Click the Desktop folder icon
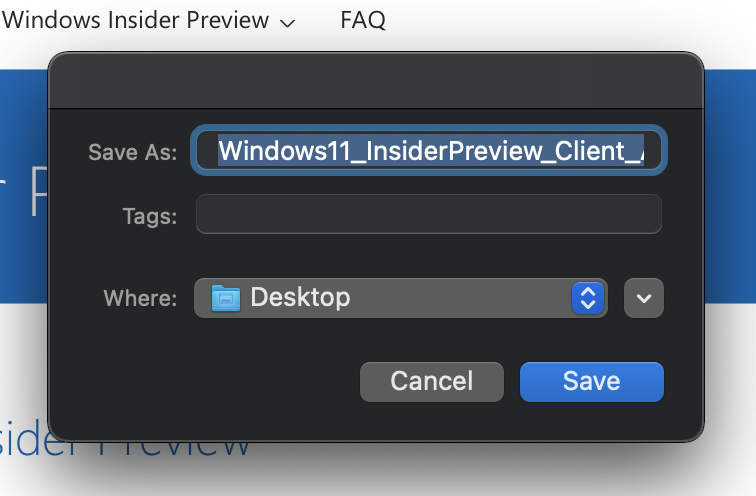This screenshot has height=496, width=756. point(226,298)
